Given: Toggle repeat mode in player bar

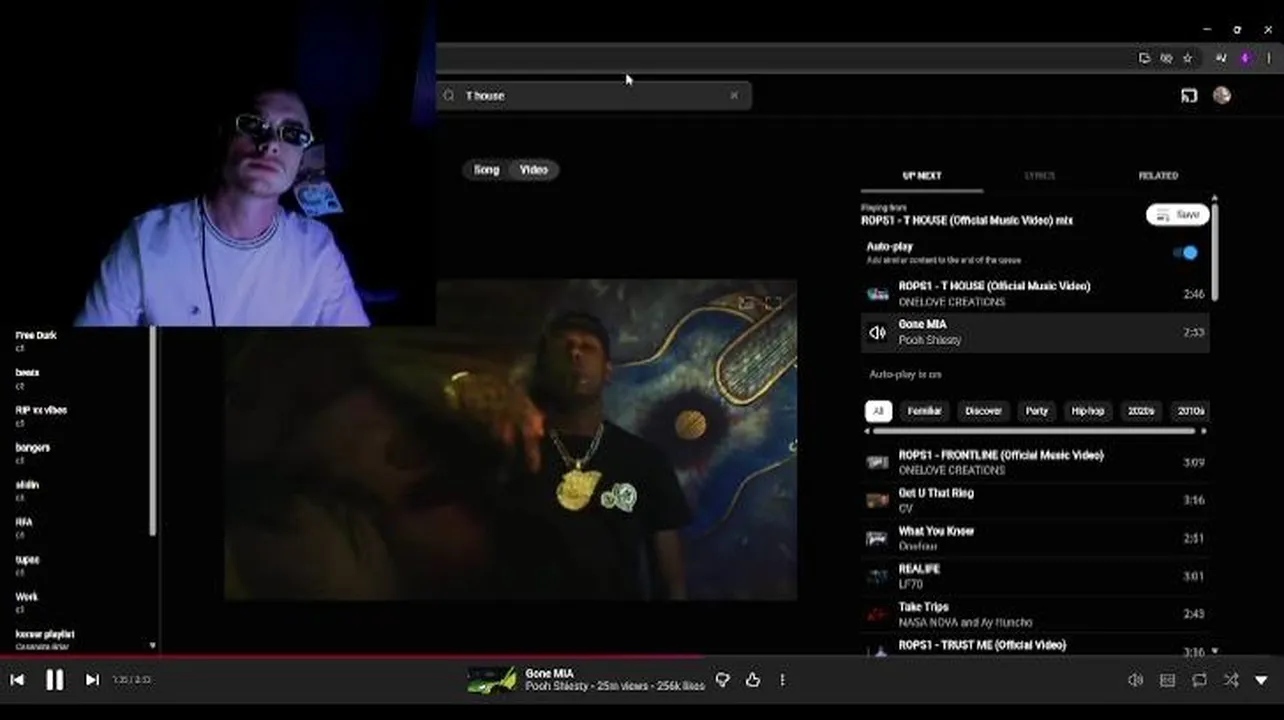Looking at the screenshot, I should tap(1199, 680).
